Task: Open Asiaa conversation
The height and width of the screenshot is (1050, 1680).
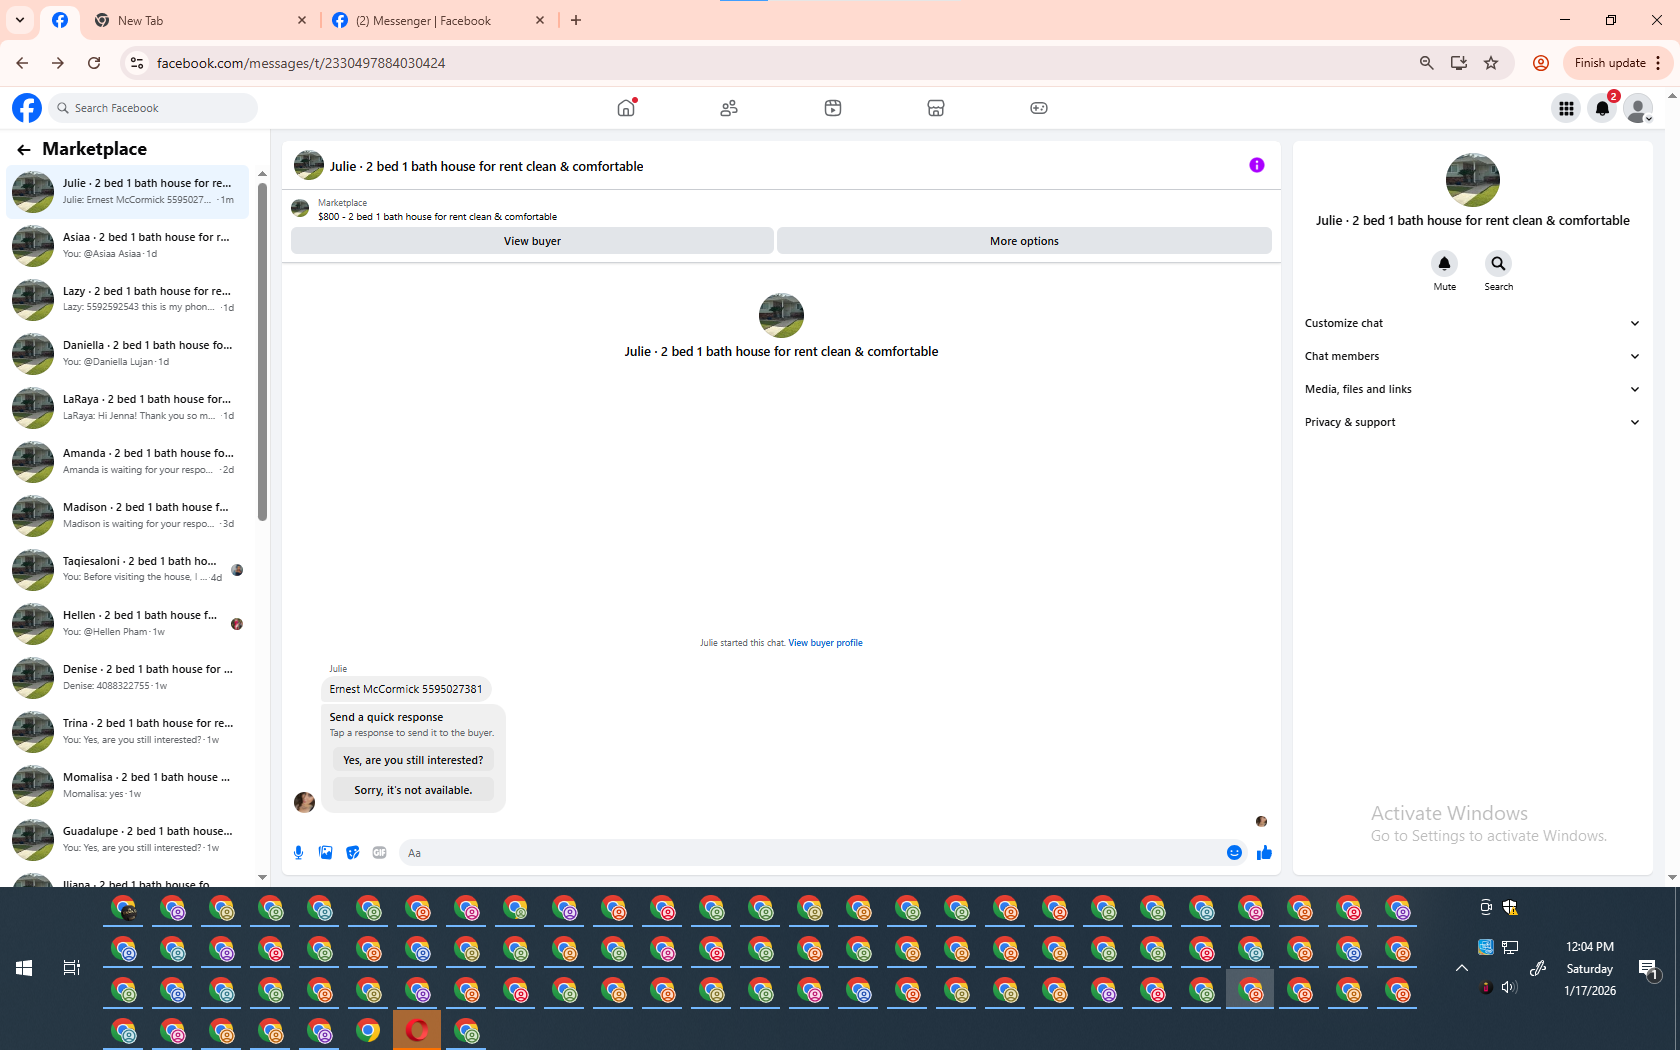Action: click(129, 245)
